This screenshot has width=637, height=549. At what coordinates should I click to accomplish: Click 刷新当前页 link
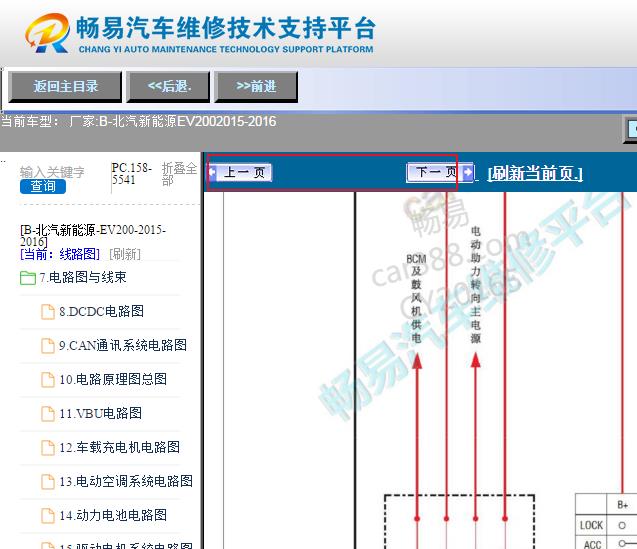[x=535, y=174]
